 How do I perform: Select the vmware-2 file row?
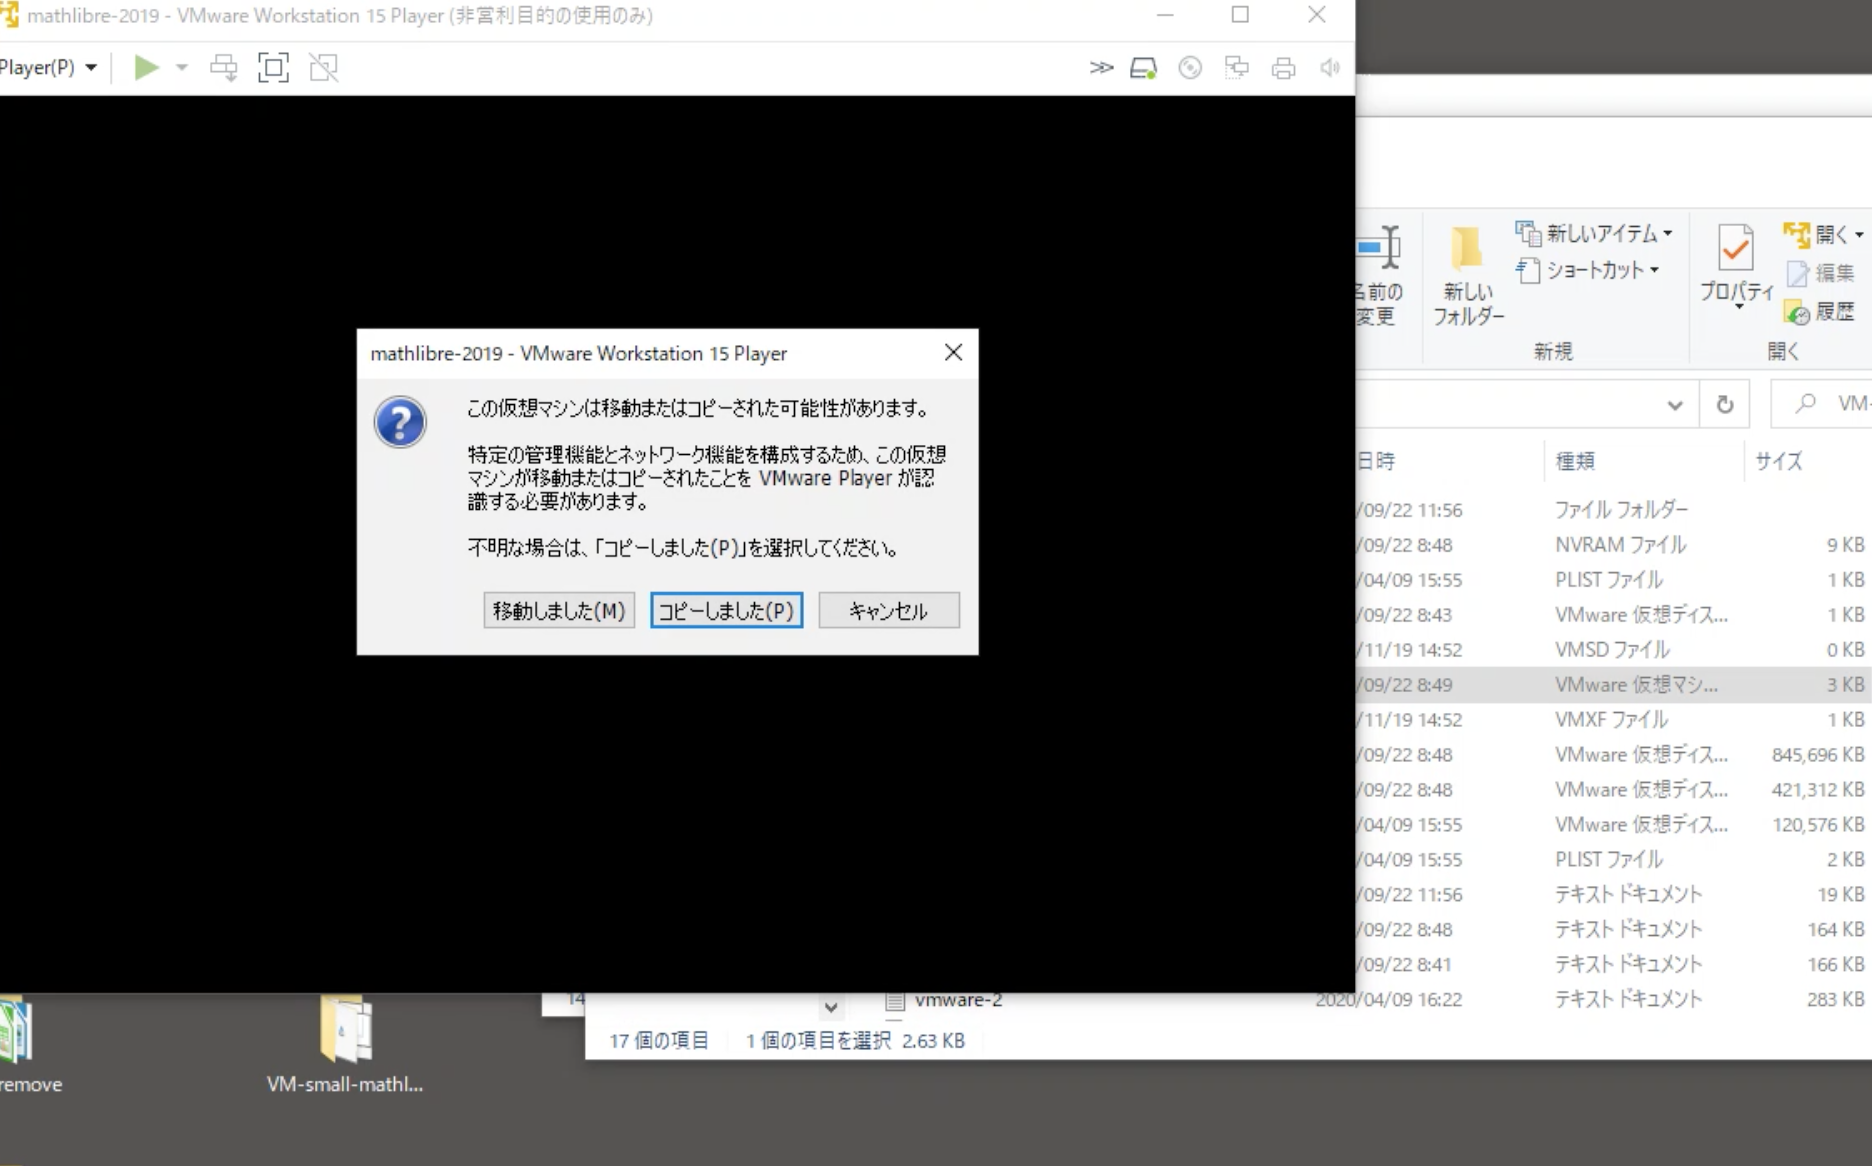(x=1375, y=1000)
